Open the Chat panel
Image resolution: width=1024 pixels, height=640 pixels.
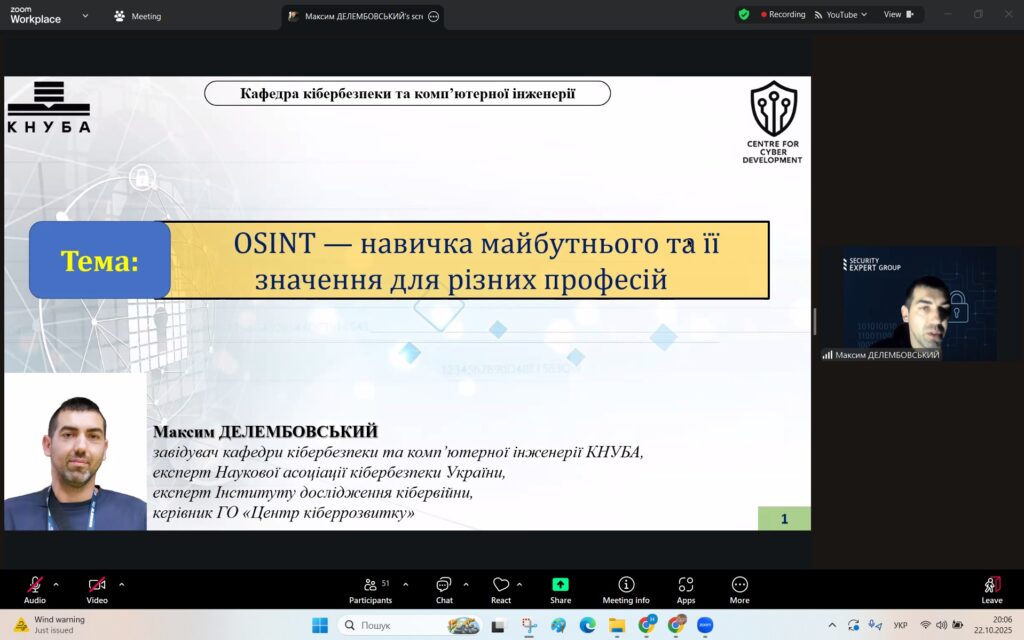tap(444, 588)
